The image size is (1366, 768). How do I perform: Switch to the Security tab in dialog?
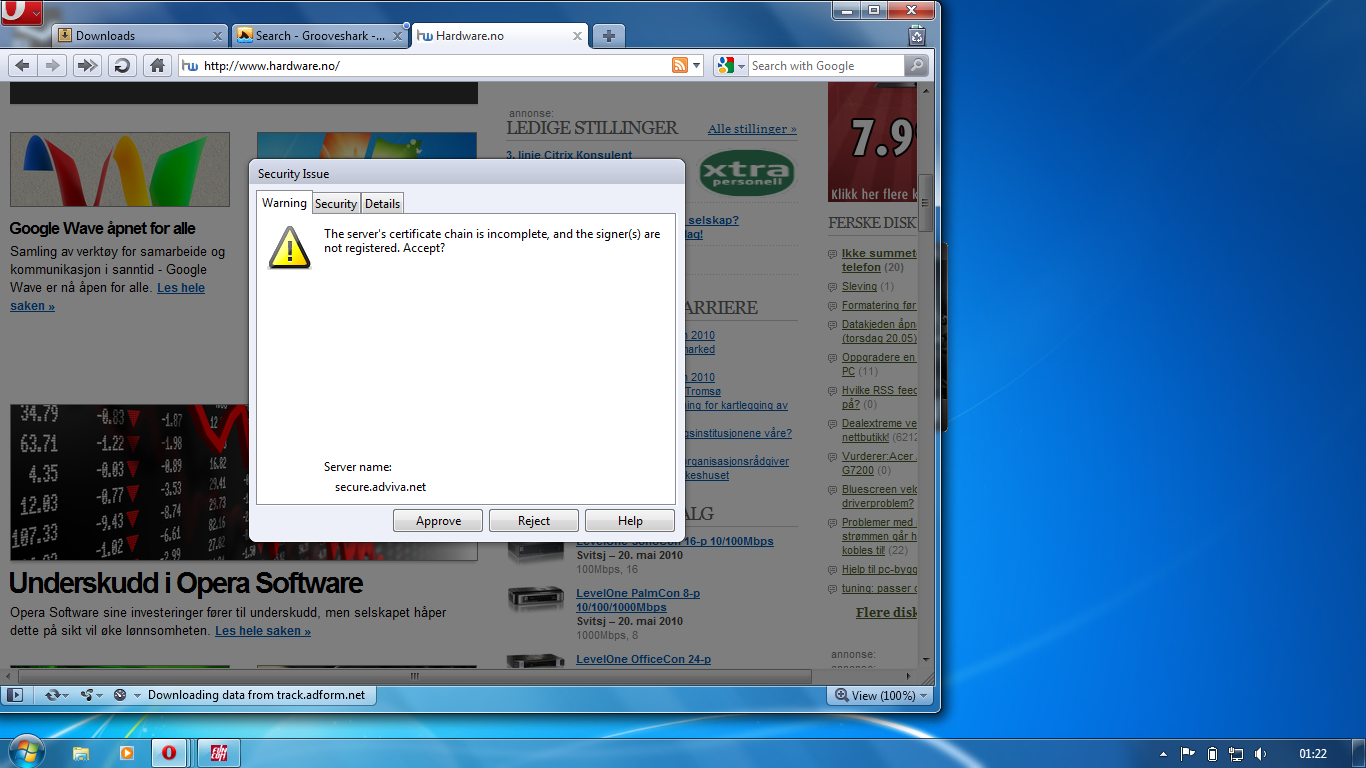tap(336, 203)
